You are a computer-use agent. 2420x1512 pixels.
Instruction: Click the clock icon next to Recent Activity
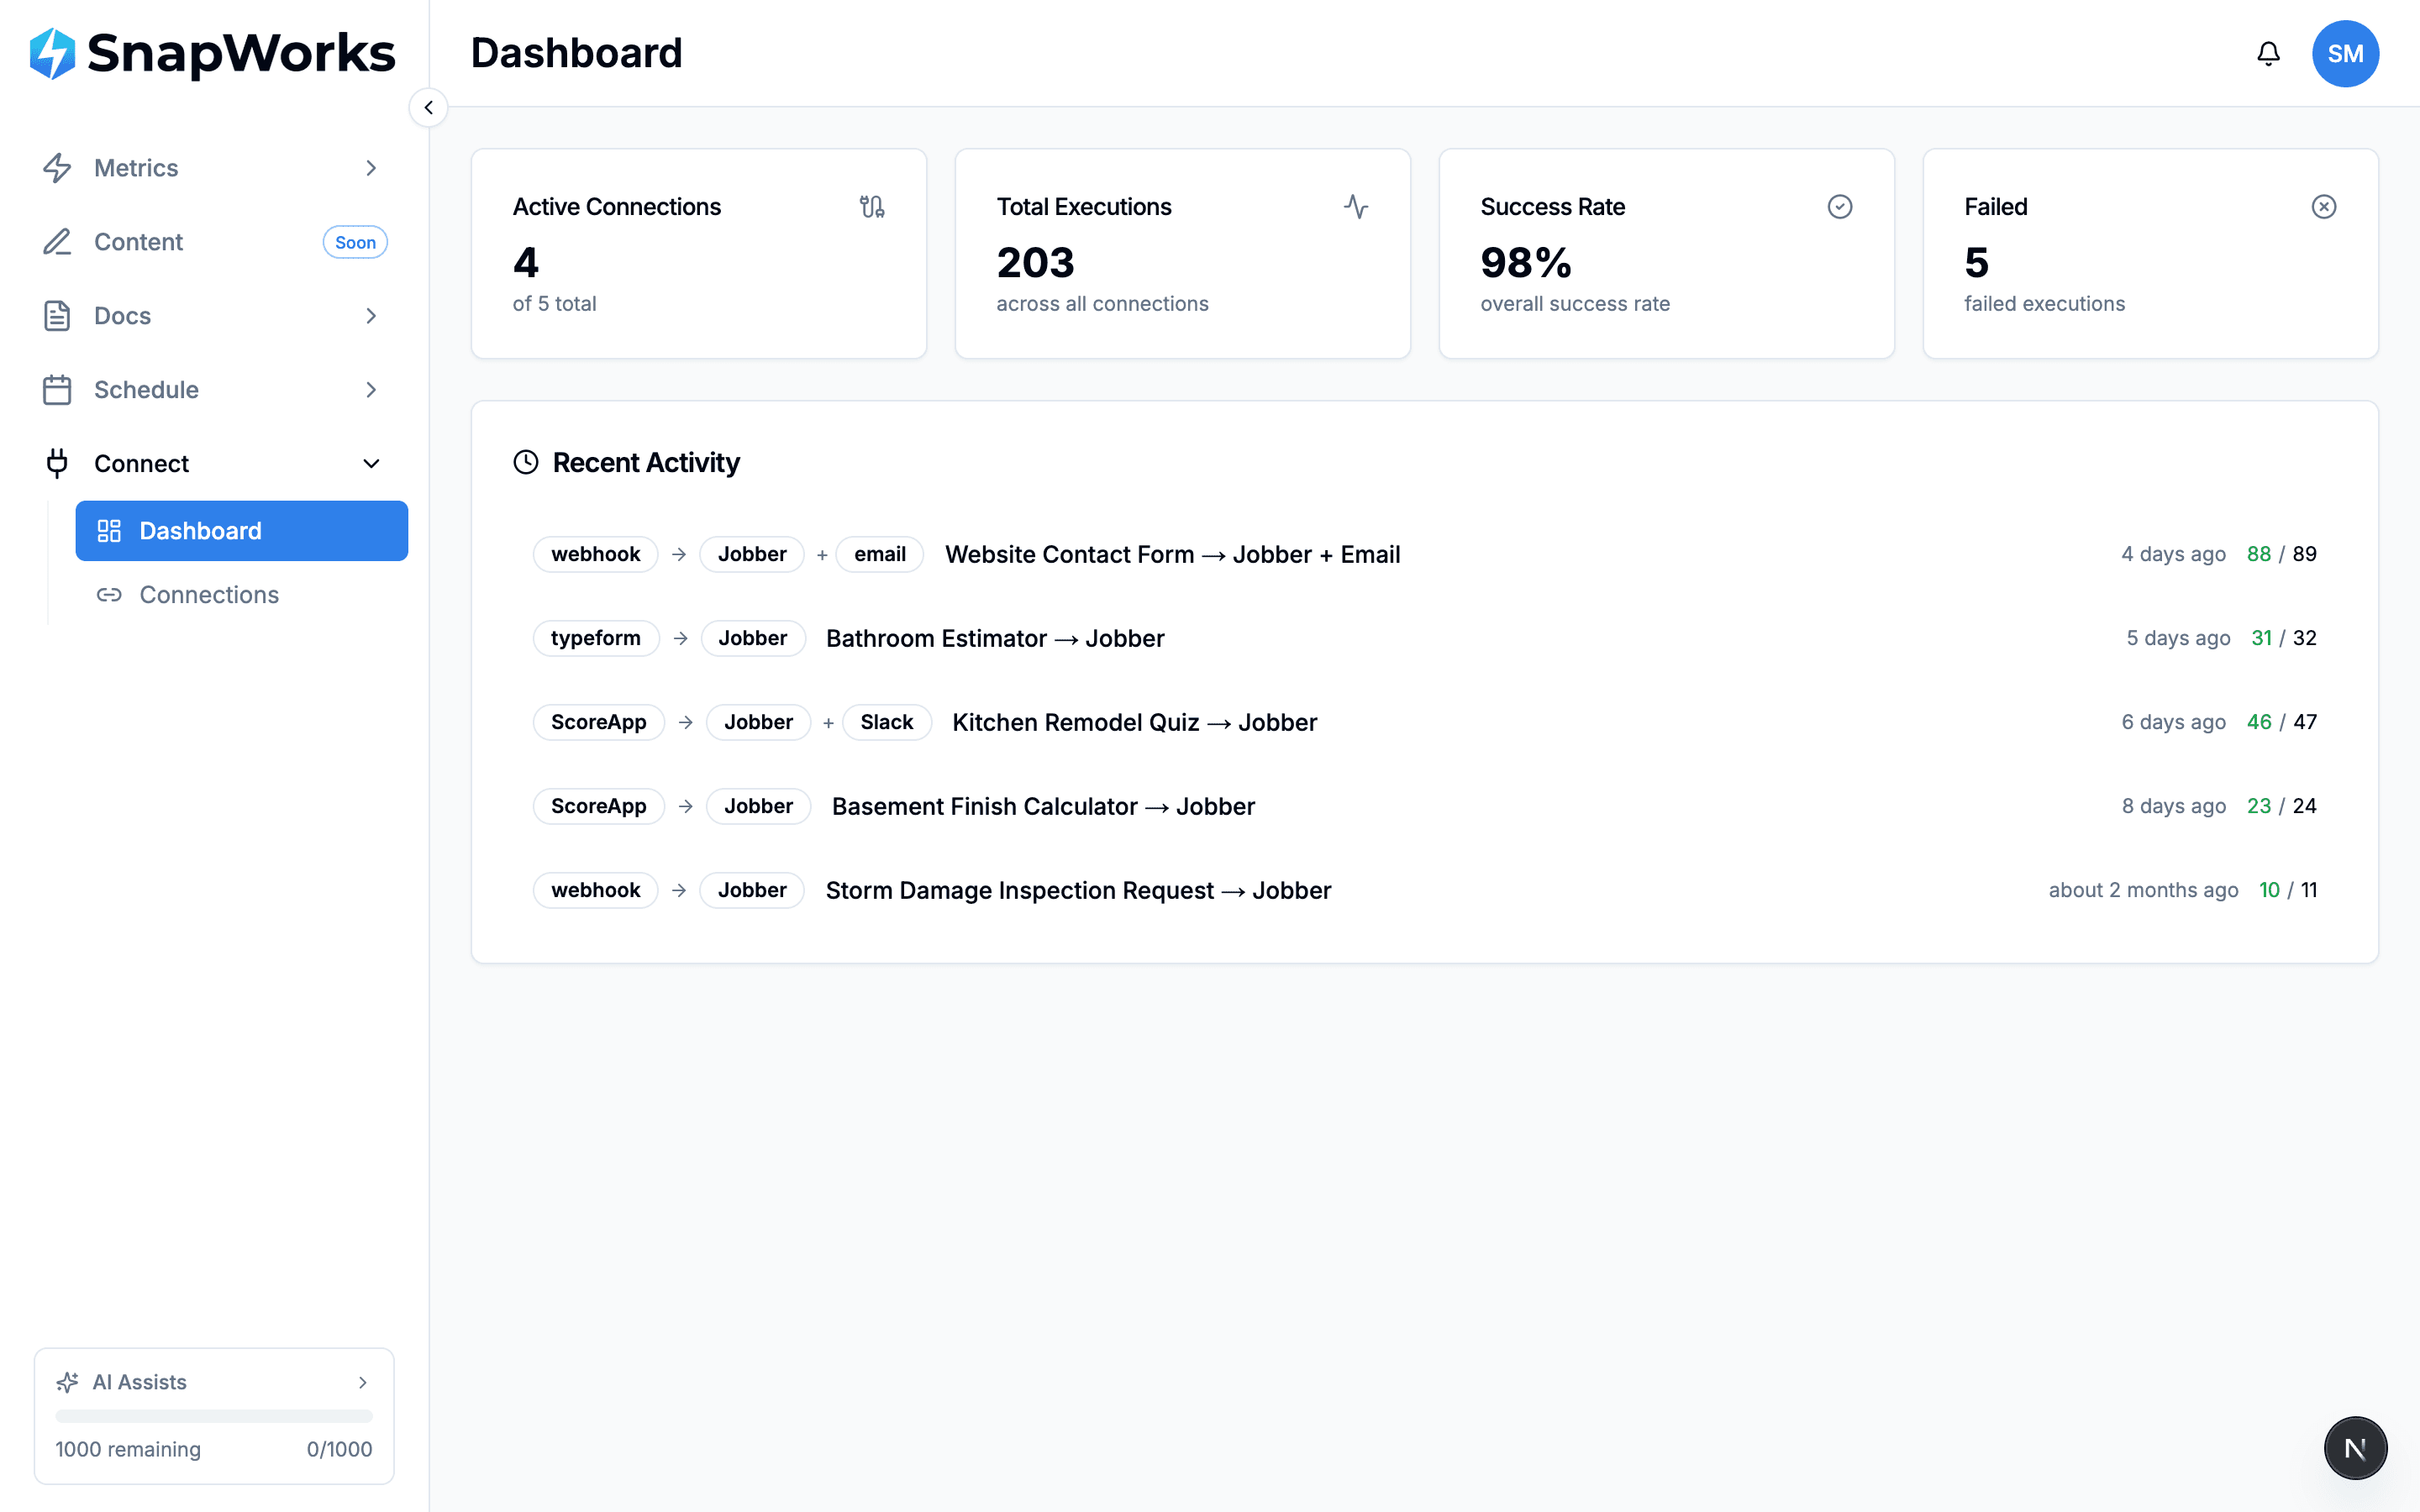pyautogui.click(x=527, y=462)
